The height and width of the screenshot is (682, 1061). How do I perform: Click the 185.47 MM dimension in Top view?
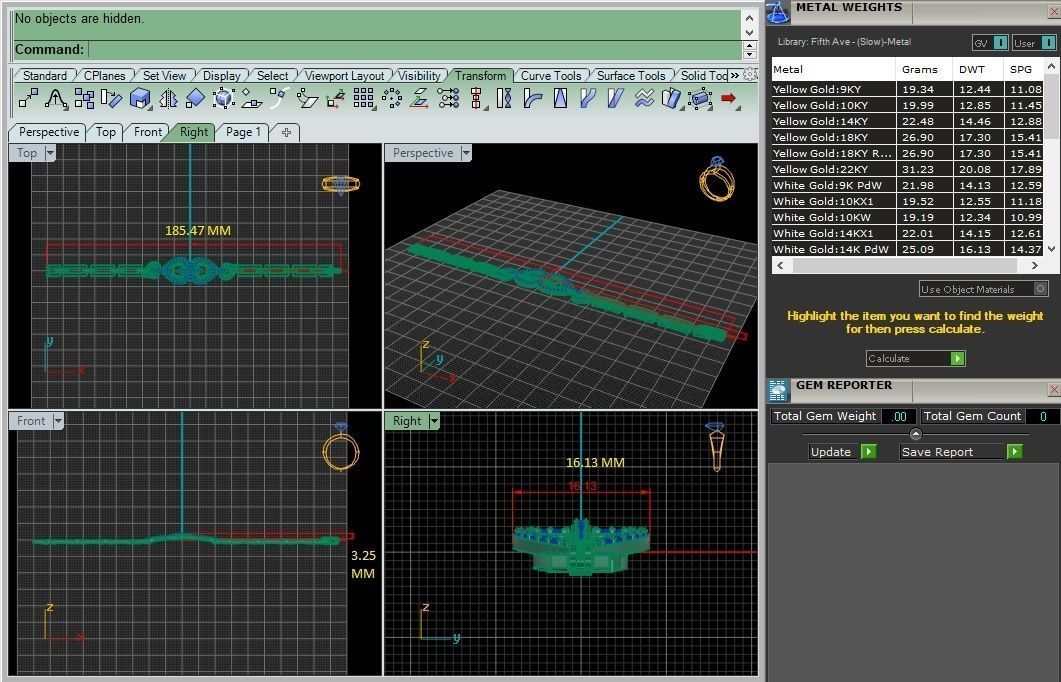coord(198,231)
